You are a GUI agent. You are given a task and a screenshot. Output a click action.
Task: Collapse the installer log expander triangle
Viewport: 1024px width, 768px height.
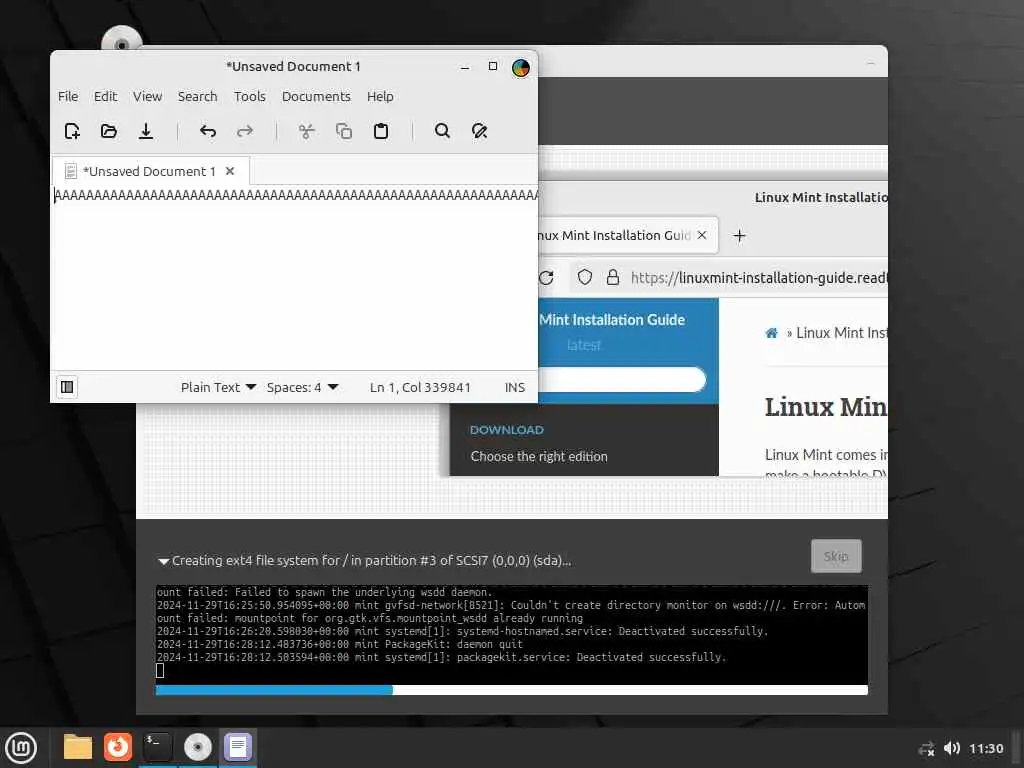(163, 561)
